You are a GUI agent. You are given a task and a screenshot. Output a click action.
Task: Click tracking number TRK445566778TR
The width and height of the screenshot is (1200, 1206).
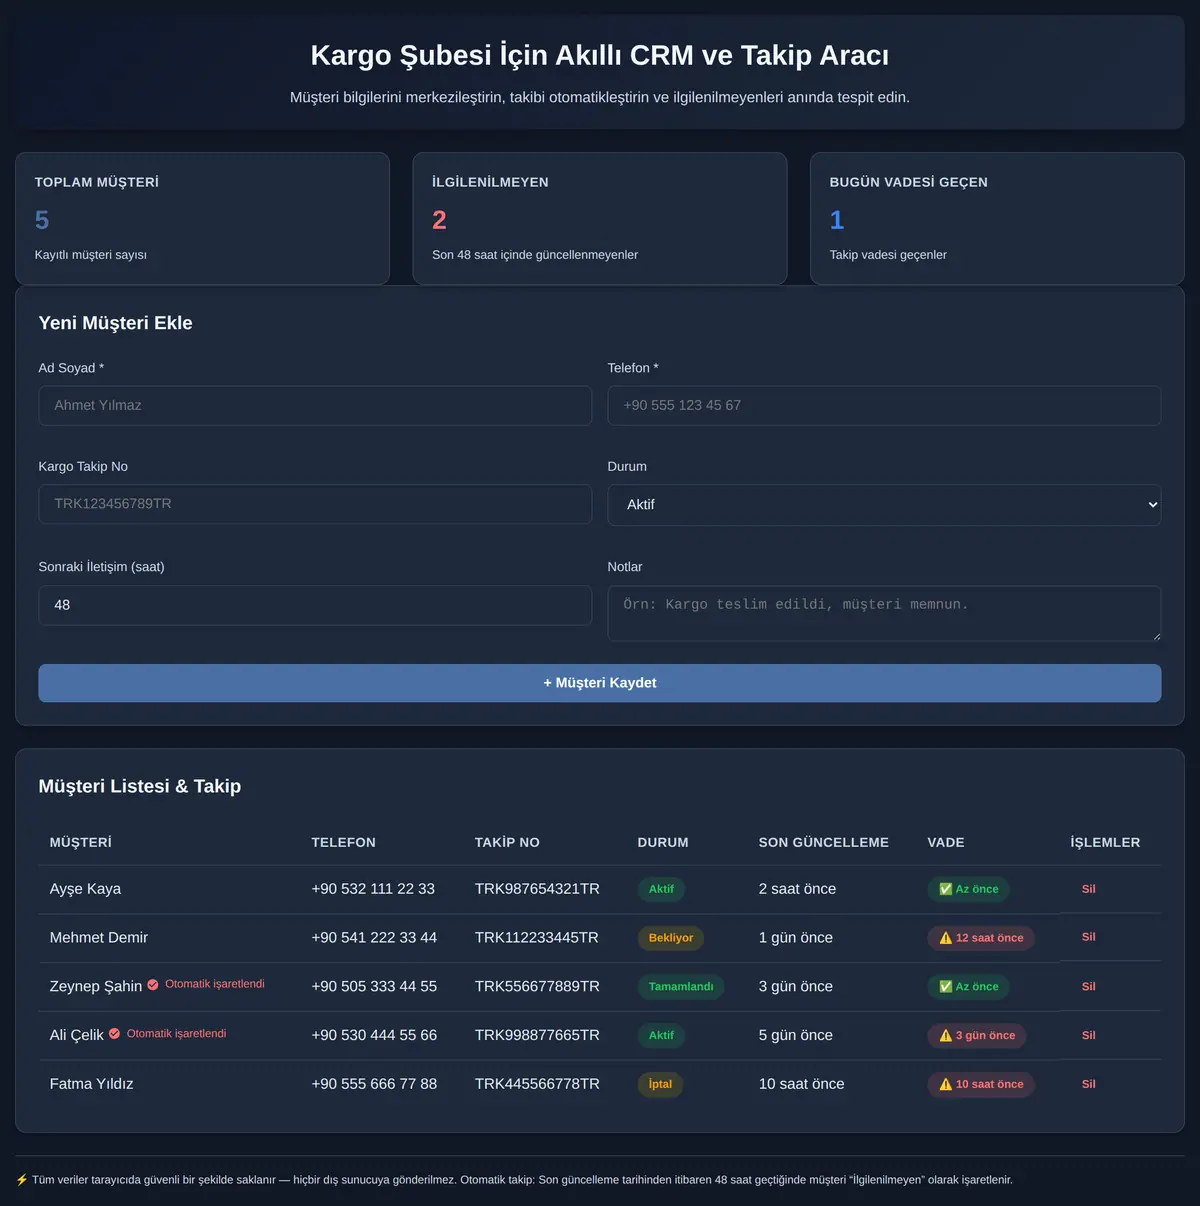pos(537,1084)
